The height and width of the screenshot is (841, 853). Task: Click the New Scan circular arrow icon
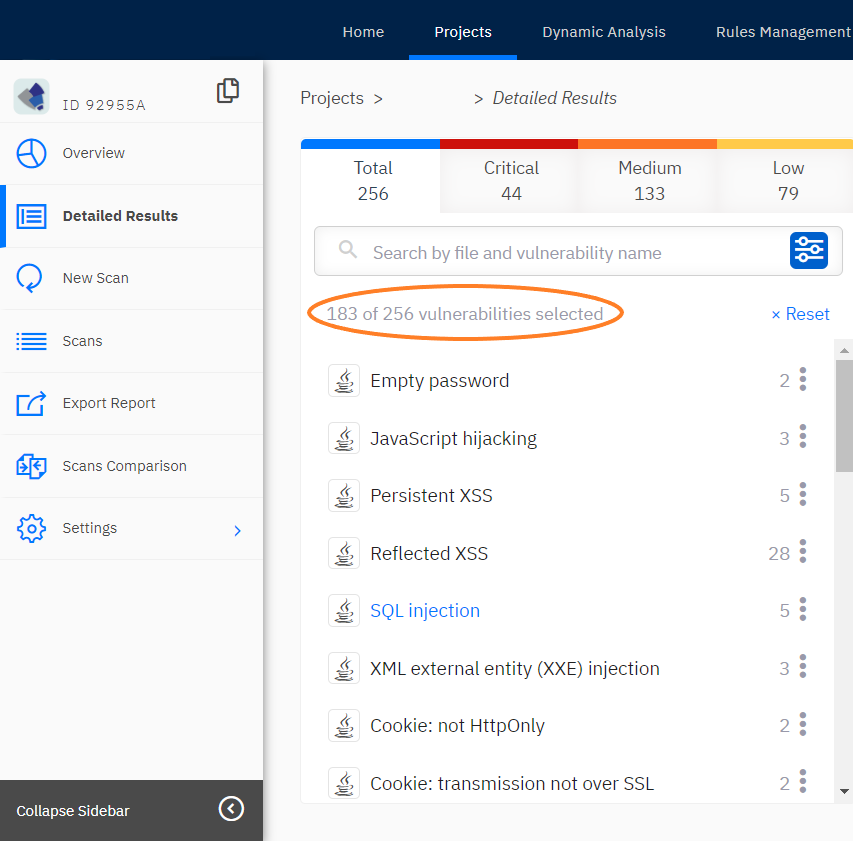point(29,278)
